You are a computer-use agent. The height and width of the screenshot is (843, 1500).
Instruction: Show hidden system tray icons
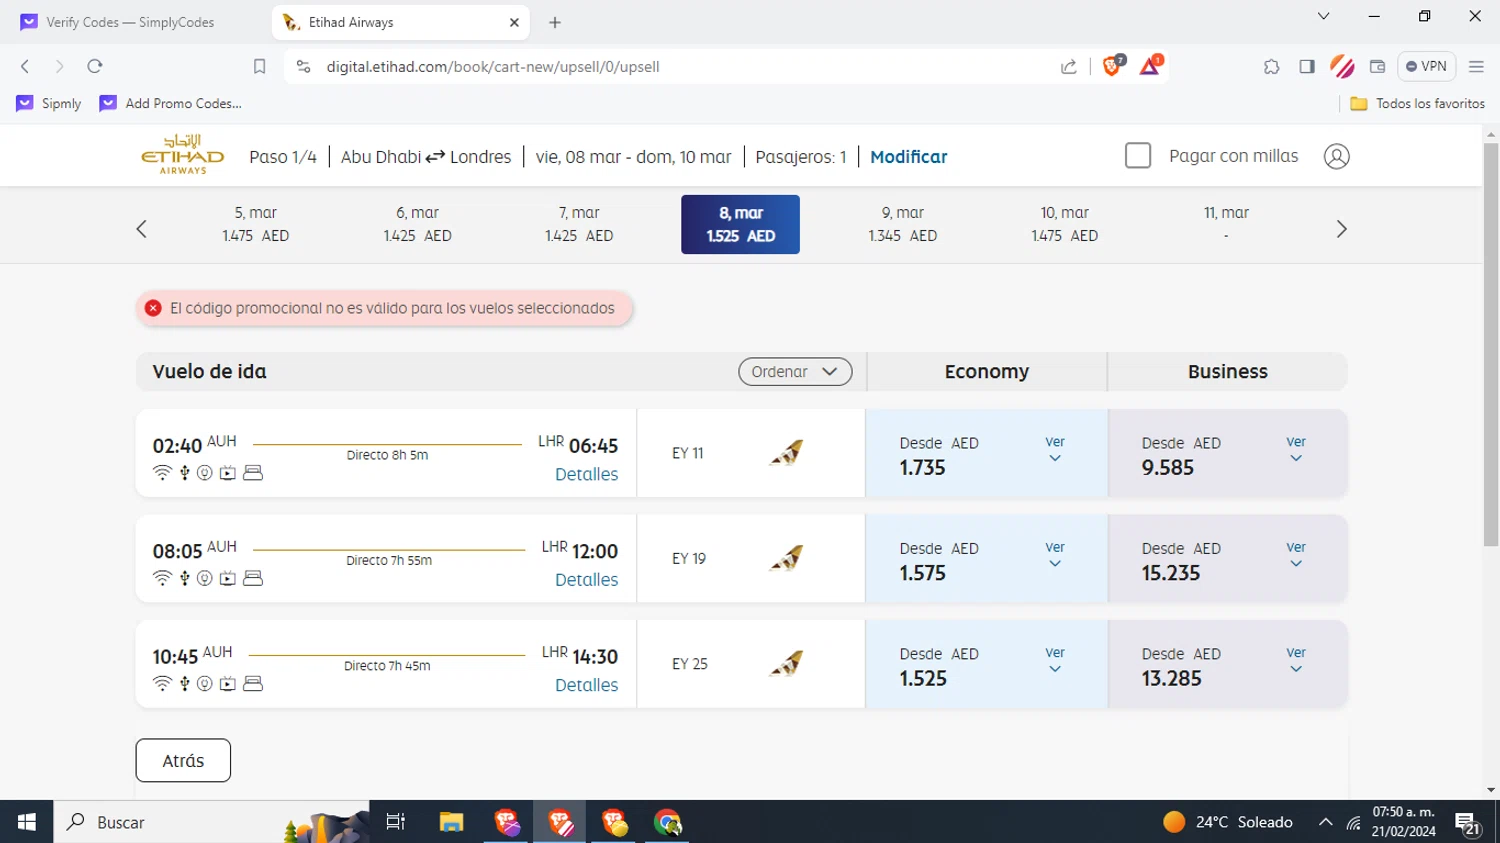tap(1326, 822)
